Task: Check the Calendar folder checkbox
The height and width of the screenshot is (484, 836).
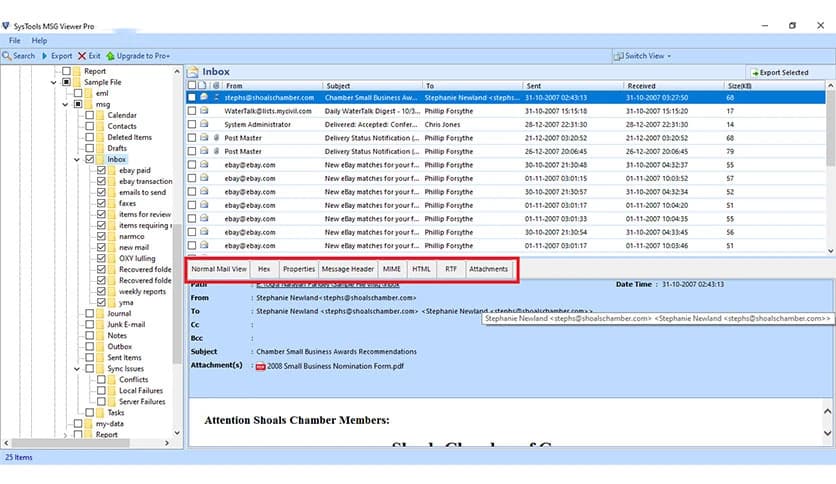Action: [x=90, y=115]
